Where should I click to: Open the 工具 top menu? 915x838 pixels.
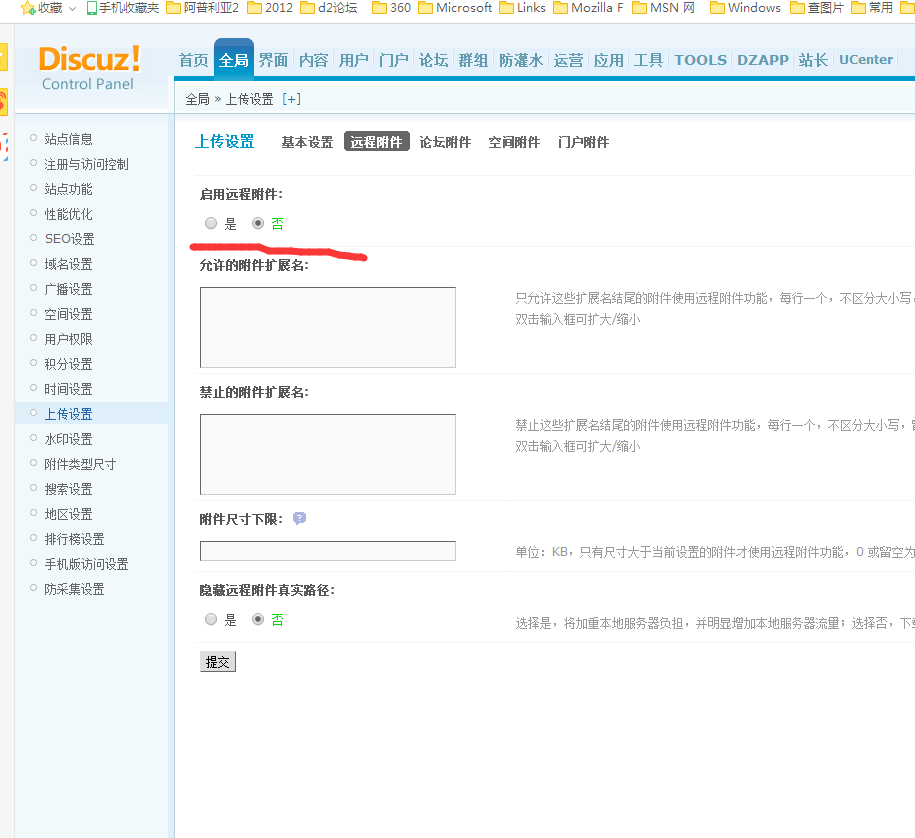(x=648, y=60)
